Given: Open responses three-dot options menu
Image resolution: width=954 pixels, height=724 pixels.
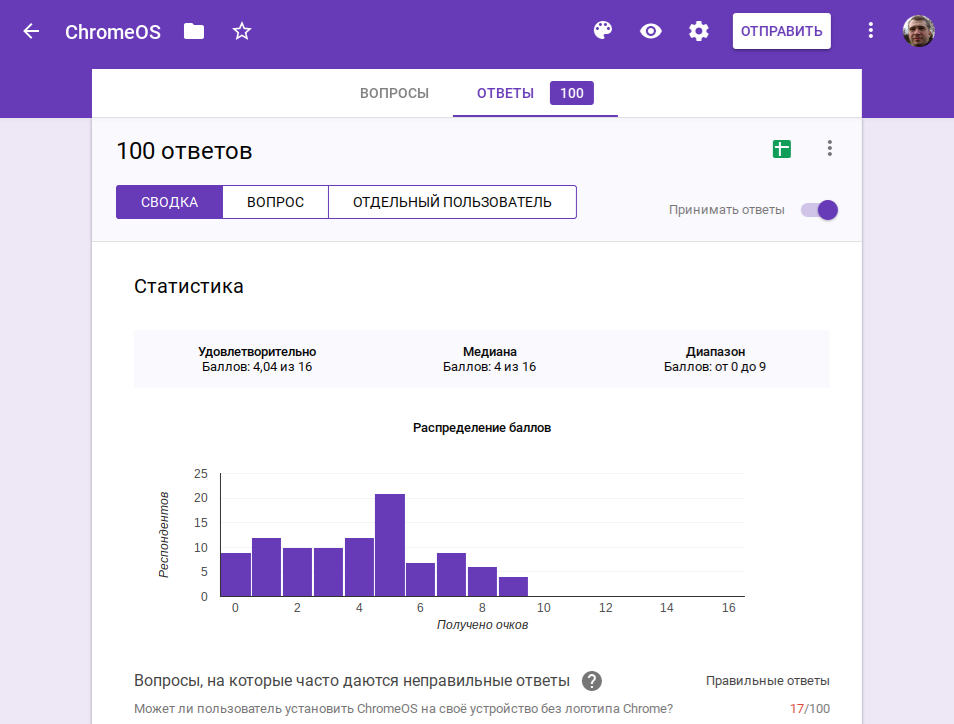Looking at the screenshot, I should tap(829, 149).
